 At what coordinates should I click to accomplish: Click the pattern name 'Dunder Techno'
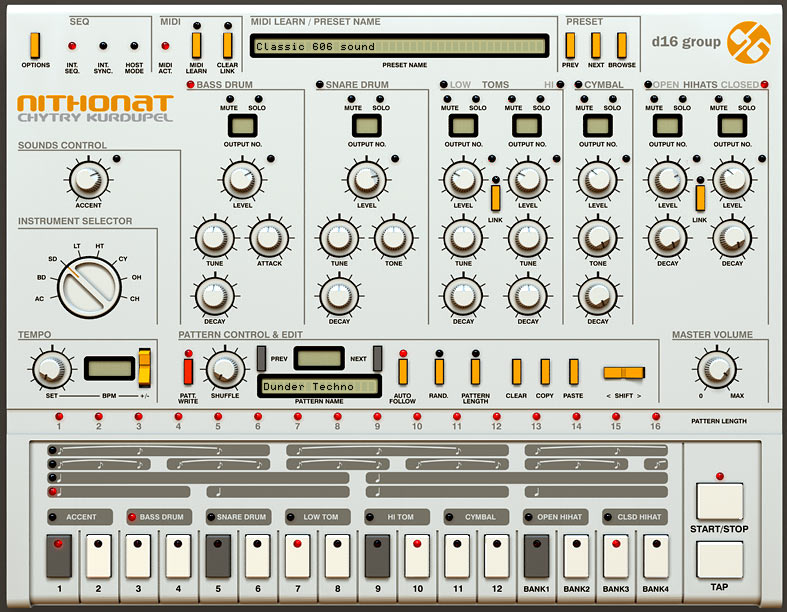(x=319, y=387)
